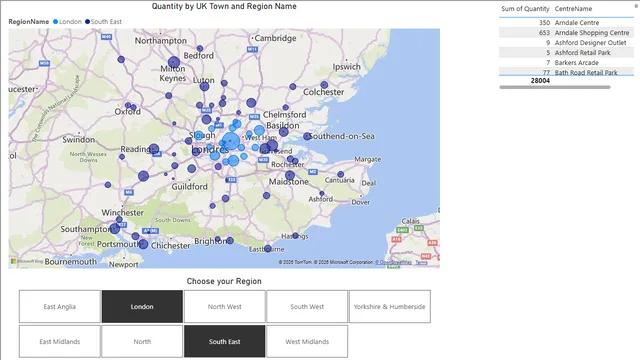Open the OpenStreetMap attribution link
Screen dimensions: 640x360
point(393,262)
